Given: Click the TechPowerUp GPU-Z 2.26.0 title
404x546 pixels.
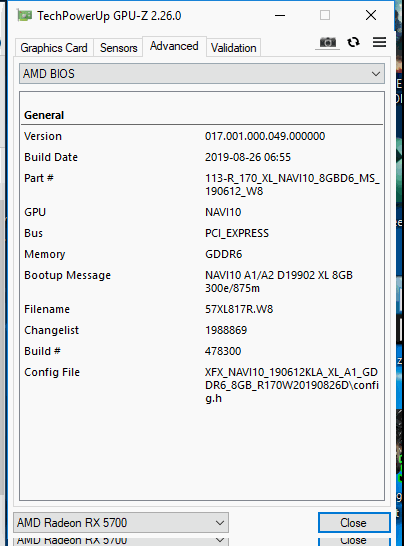Looking at the screenshot, I should point(109,16).
